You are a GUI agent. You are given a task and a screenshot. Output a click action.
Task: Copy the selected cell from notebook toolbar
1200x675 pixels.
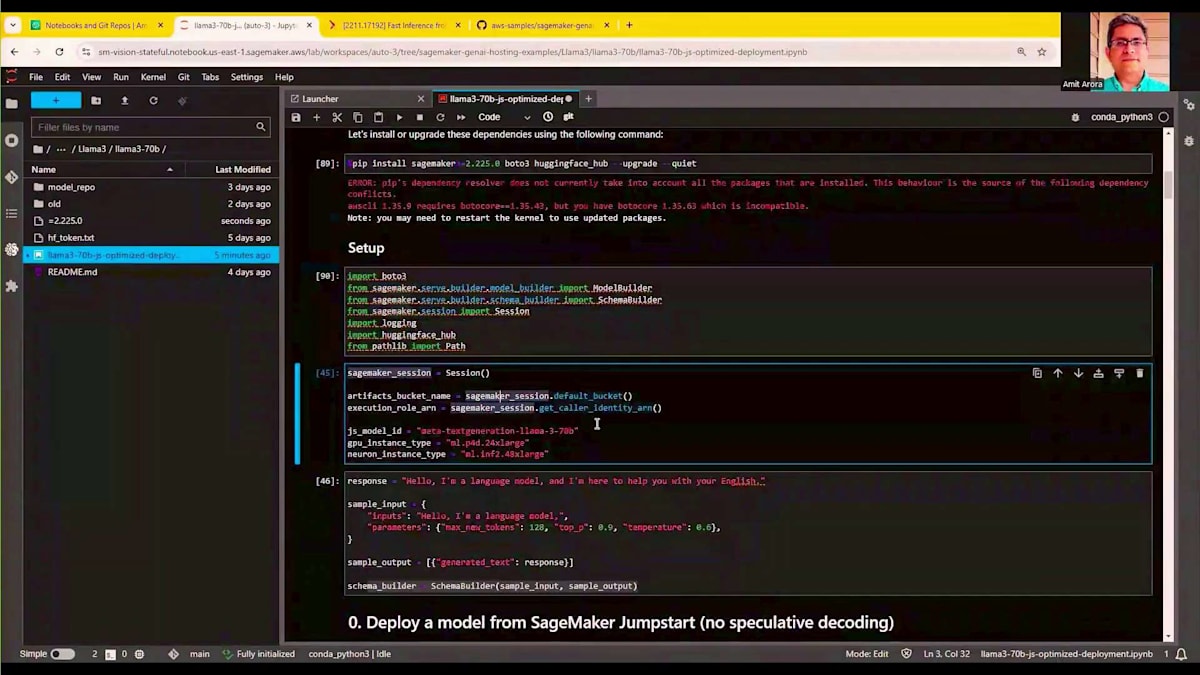pyautogui.click(x=358, y=117)
